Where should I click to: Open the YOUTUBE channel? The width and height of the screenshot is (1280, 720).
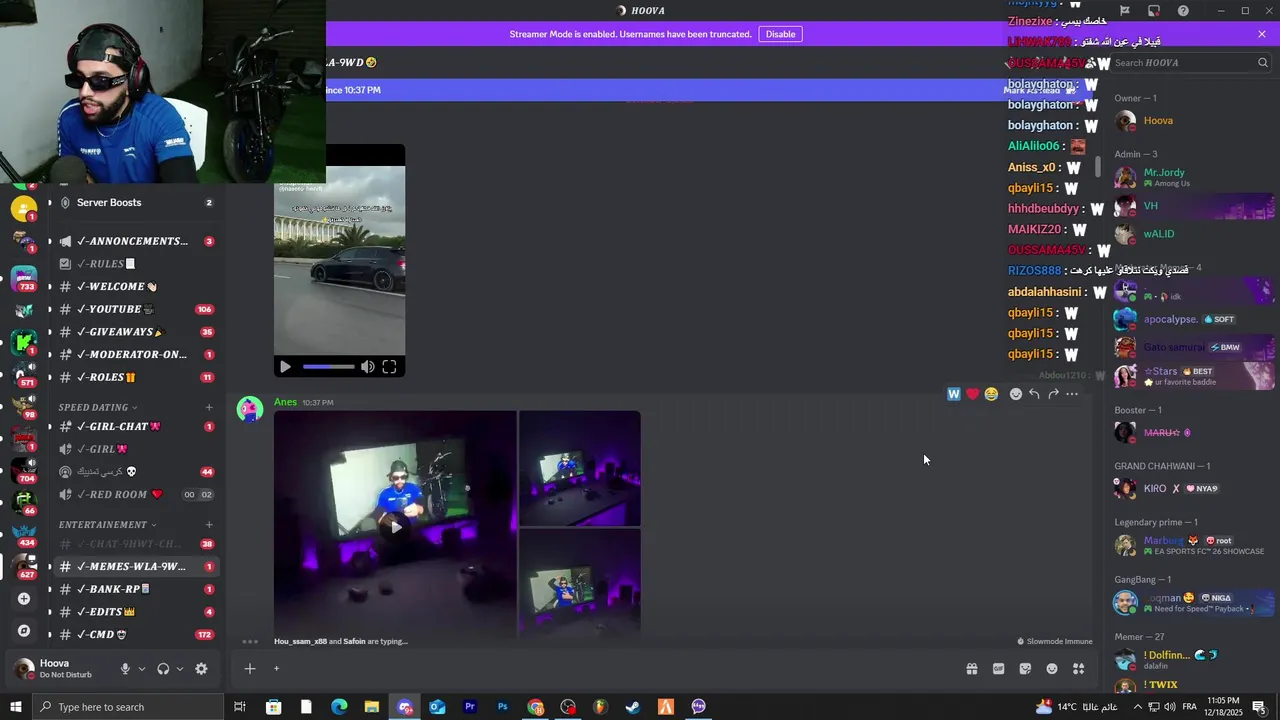tap(135, 309)
